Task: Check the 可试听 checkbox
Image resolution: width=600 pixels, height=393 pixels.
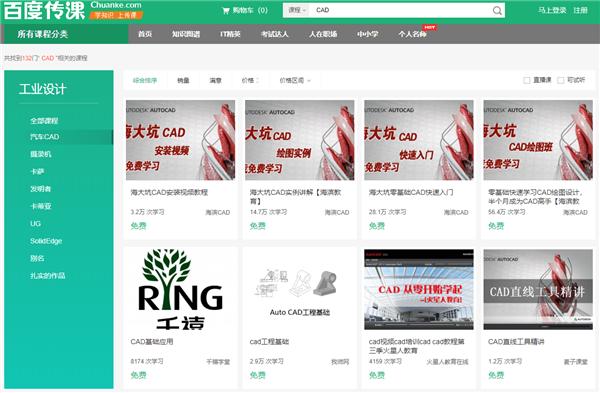Action: tap(561, 80)
